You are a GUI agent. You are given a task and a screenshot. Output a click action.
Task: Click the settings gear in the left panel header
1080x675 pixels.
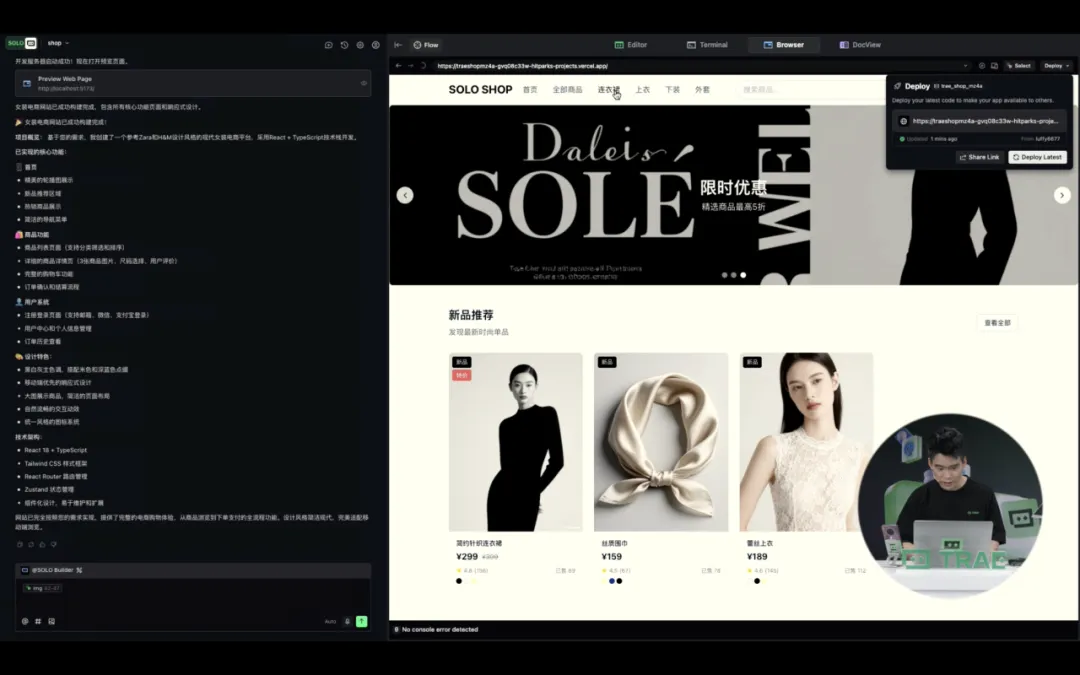pos(361,45)
